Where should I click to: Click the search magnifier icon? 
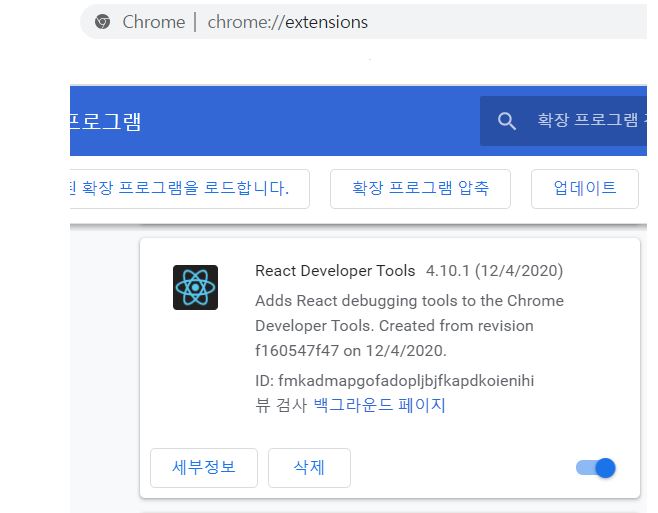click(507, 121)
